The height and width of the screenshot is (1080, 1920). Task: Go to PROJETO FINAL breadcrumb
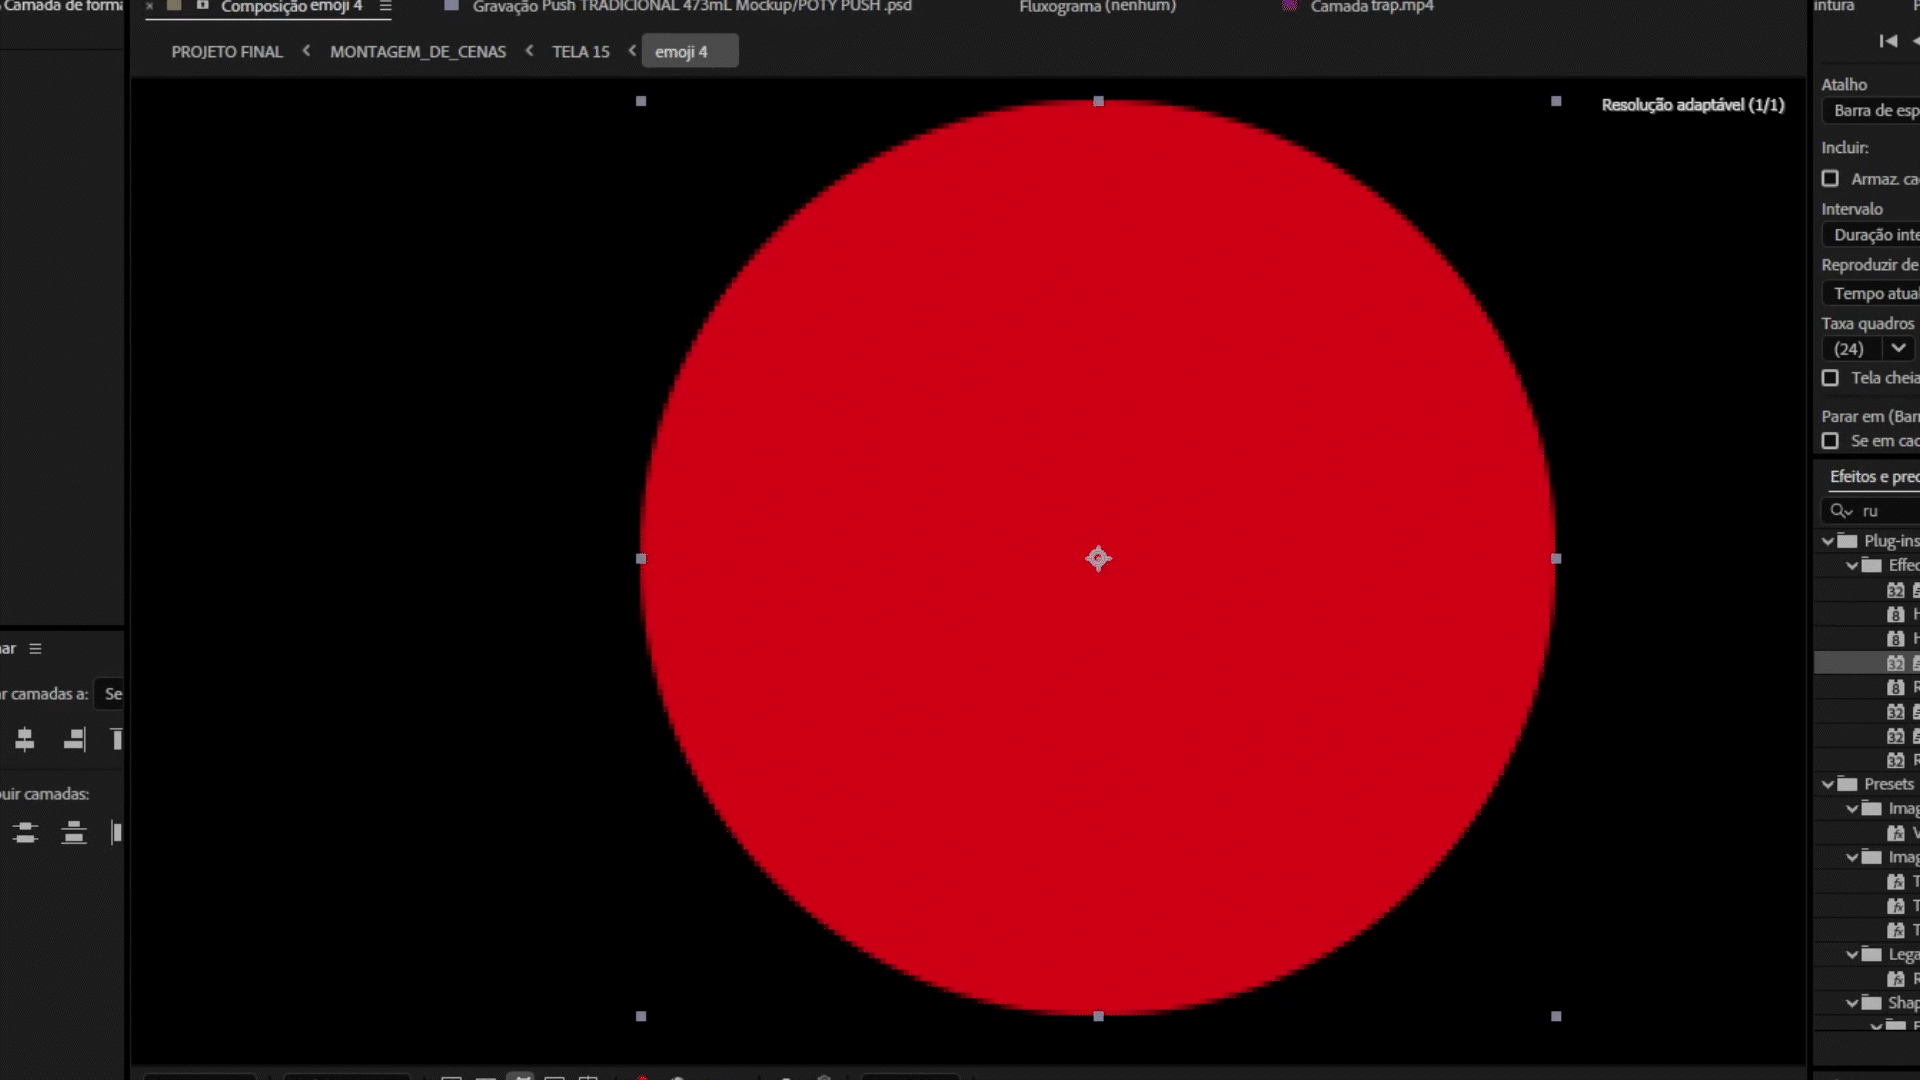coord(227,52)
